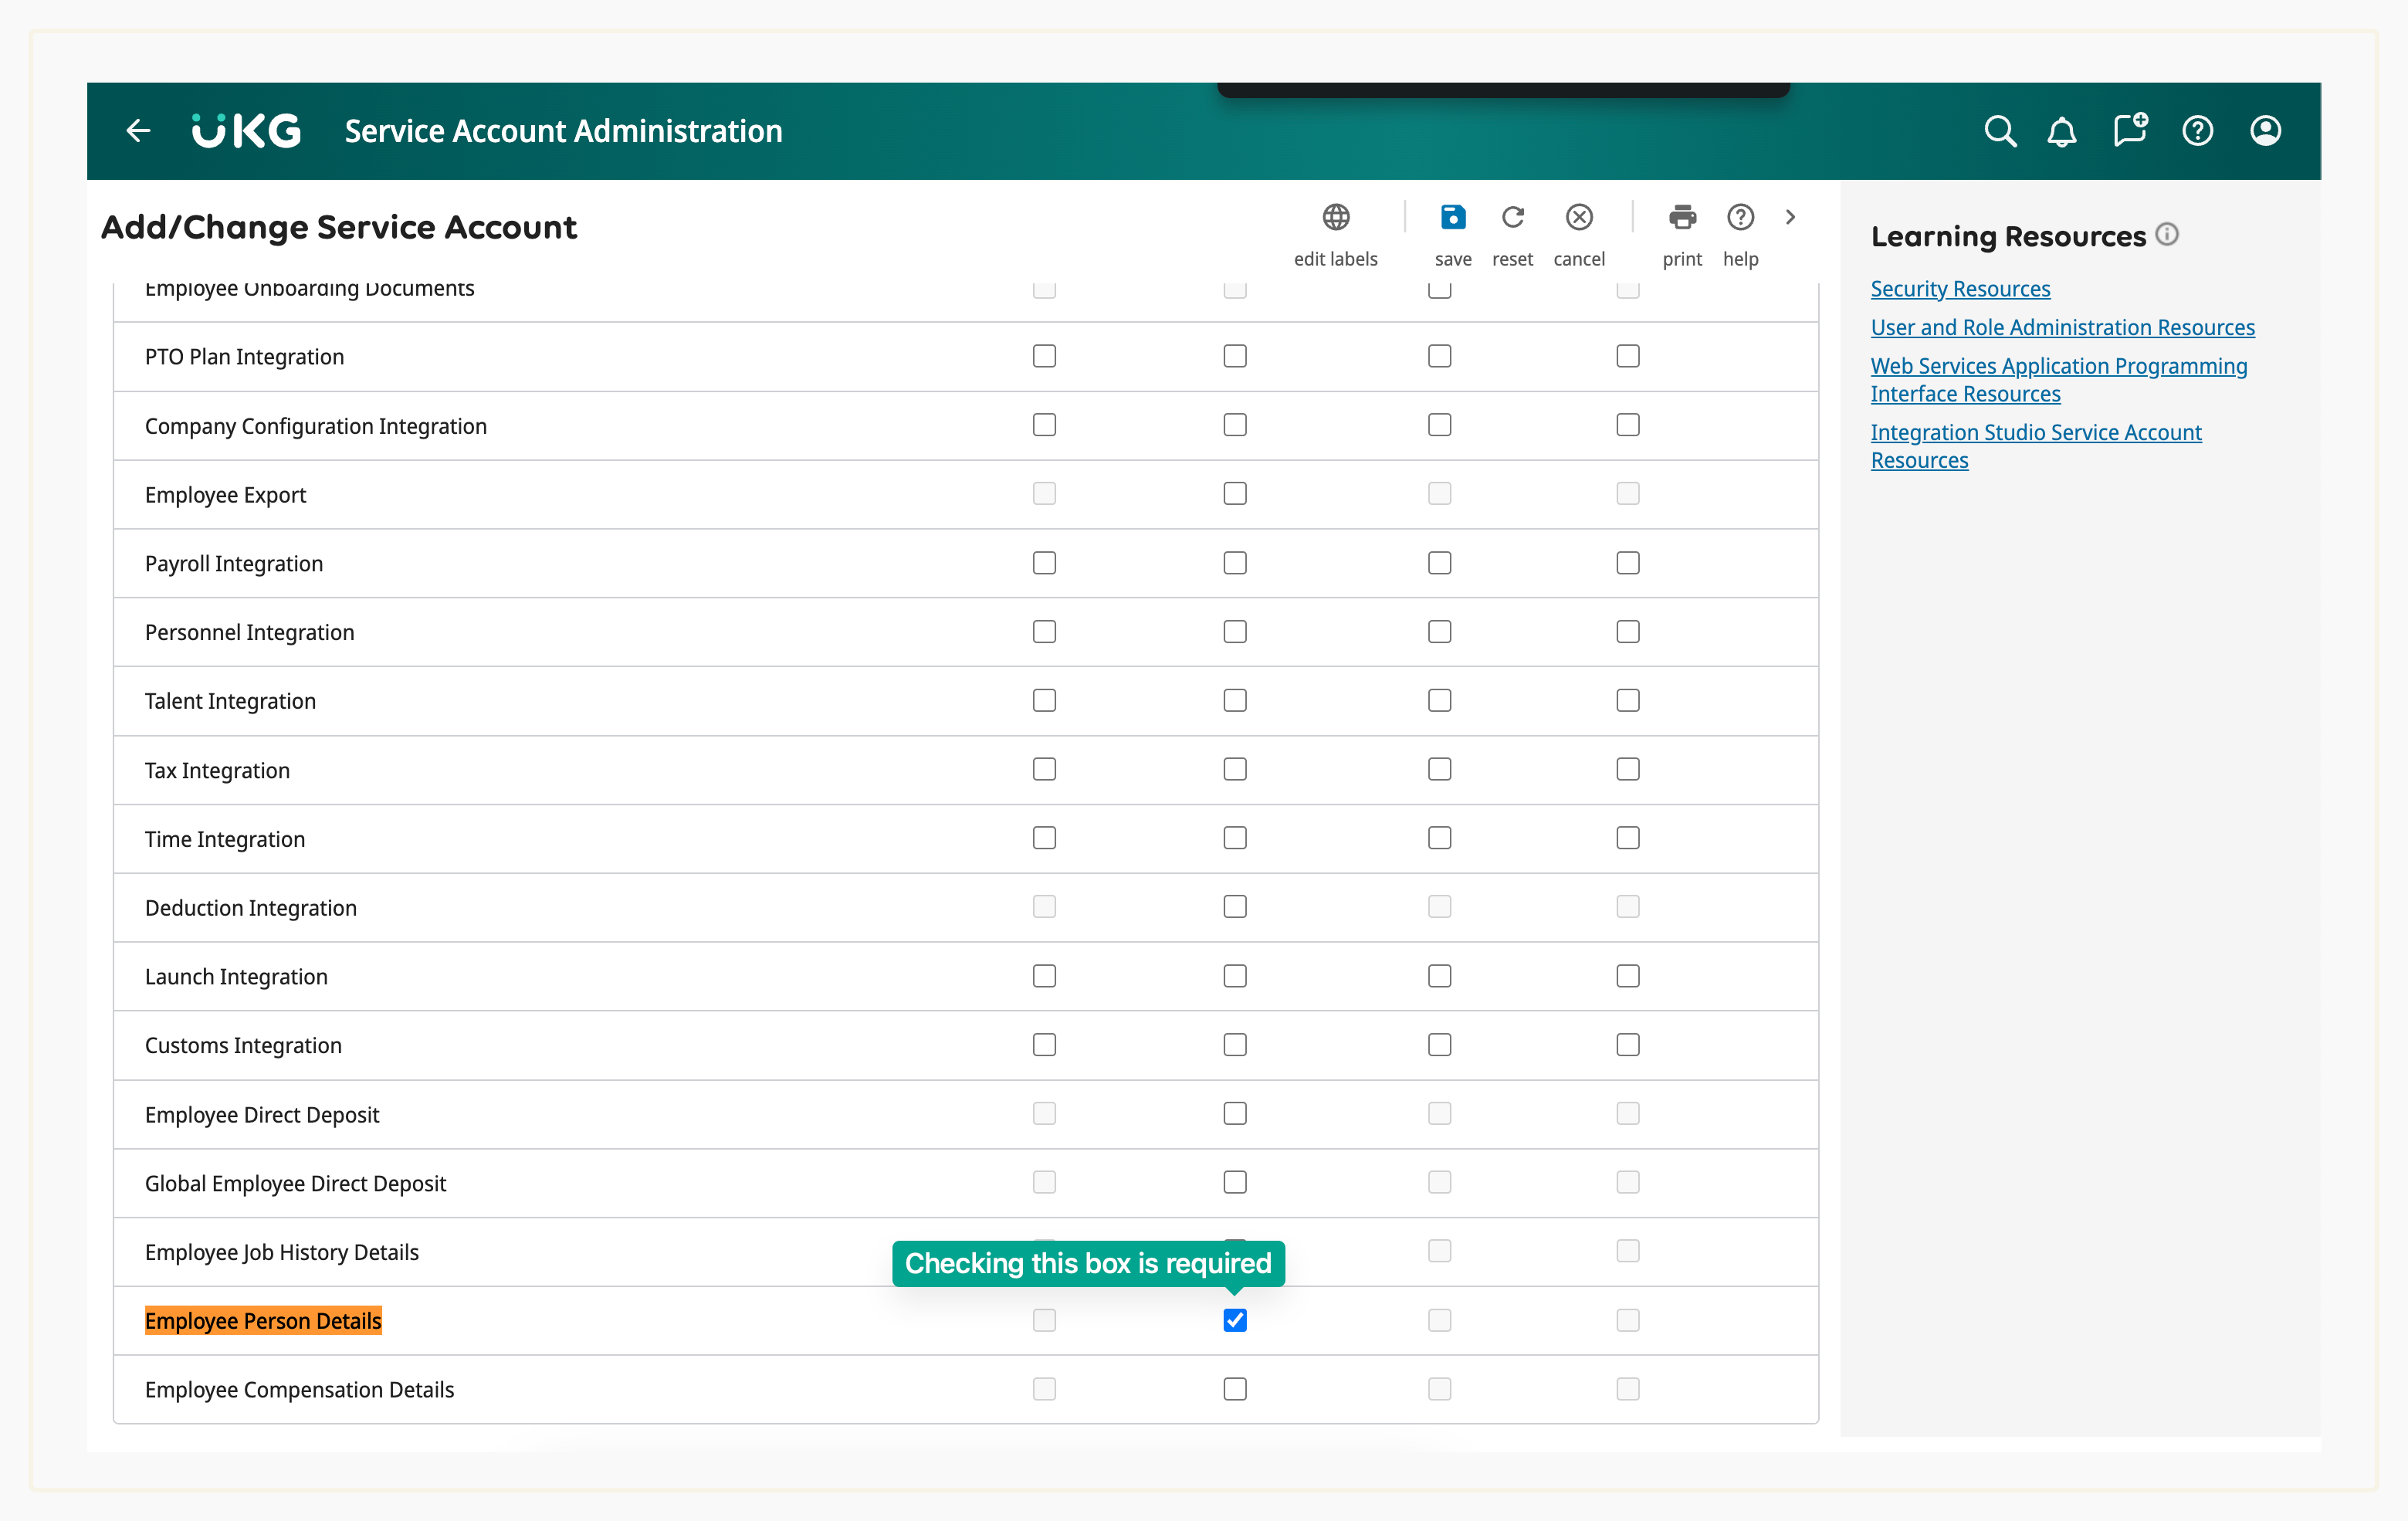Viewport: 2408px width, 1521px height.
Task: Check last checkbox in Payroll Integration row
Action: (1627, 563)
